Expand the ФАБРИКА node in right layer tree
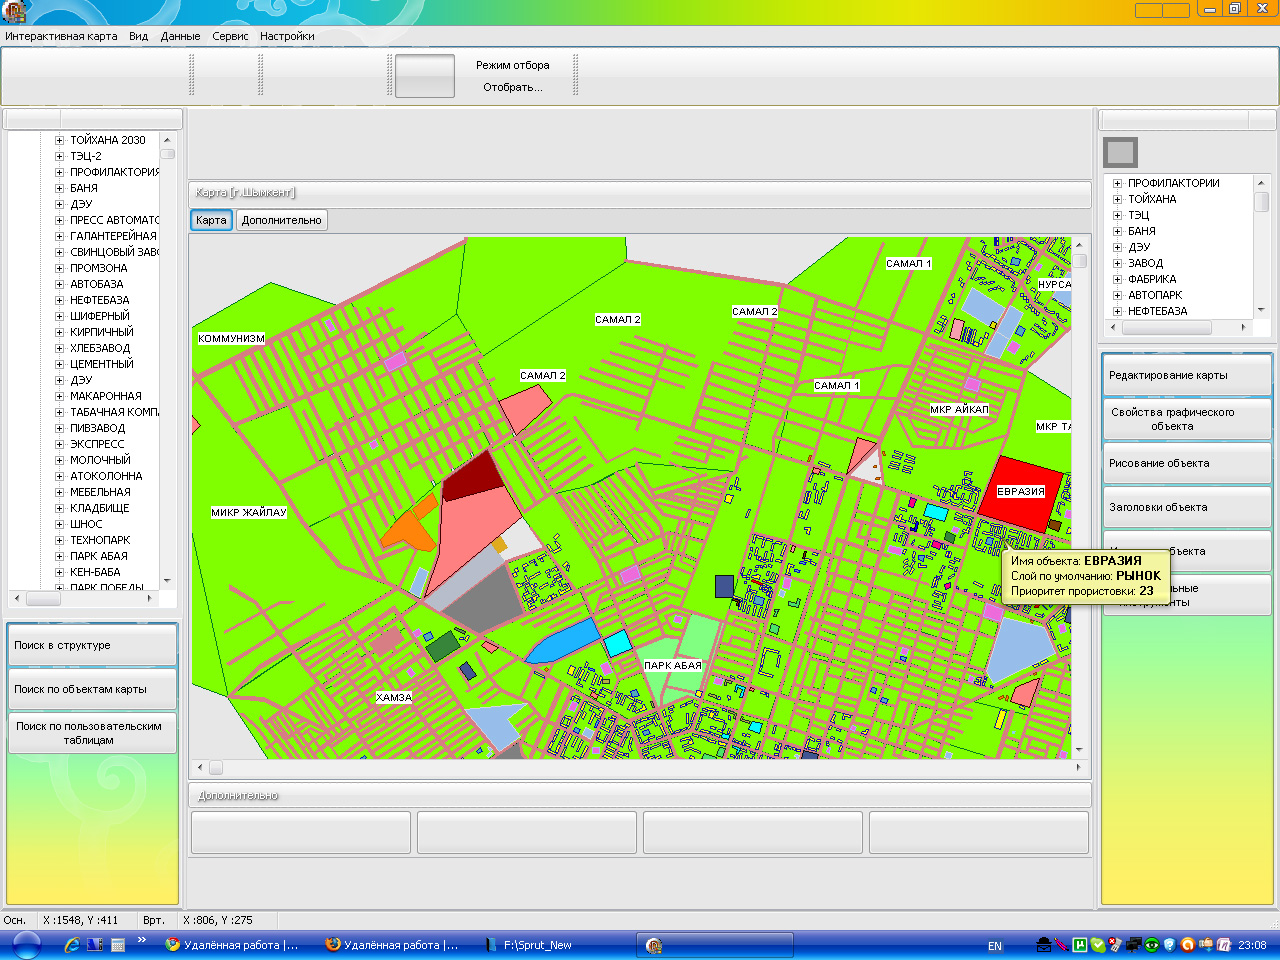The height and width of the screenshot is (960, 1280). (1117, 280)
